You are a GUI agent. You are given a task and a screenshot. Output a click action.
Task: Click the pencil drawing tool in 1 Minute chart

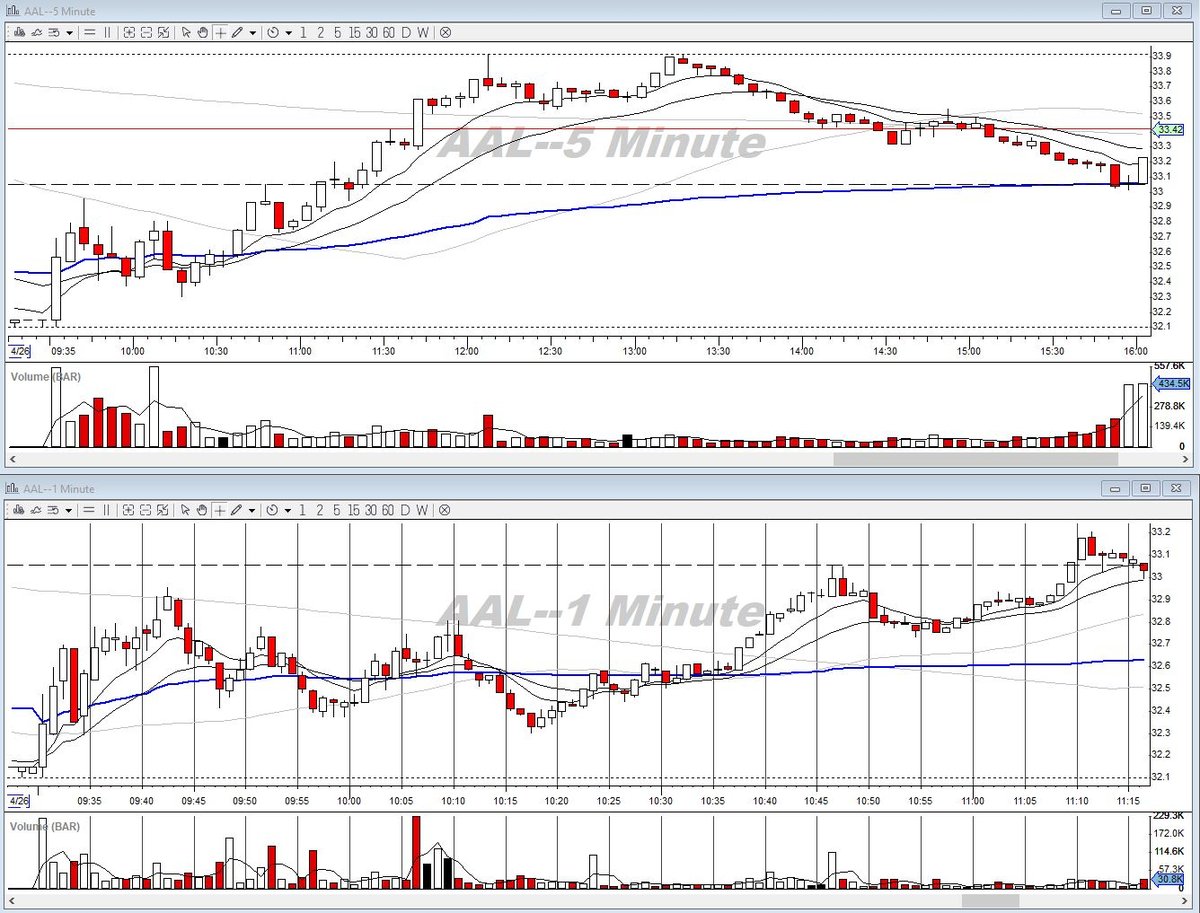click(x=237, y=509)
